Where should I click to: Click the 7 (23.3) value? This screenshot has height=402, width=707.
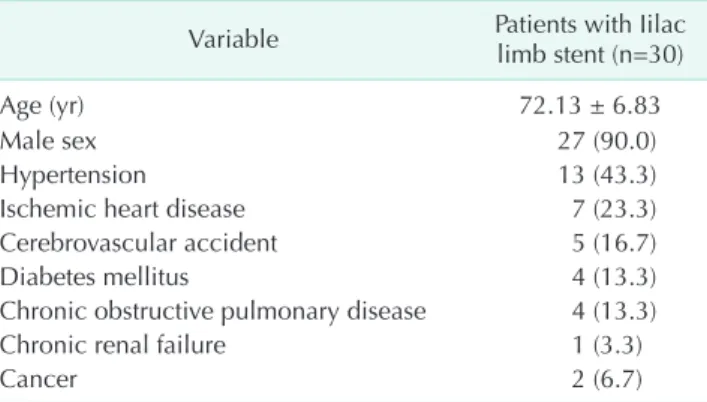tap(614, 209)
